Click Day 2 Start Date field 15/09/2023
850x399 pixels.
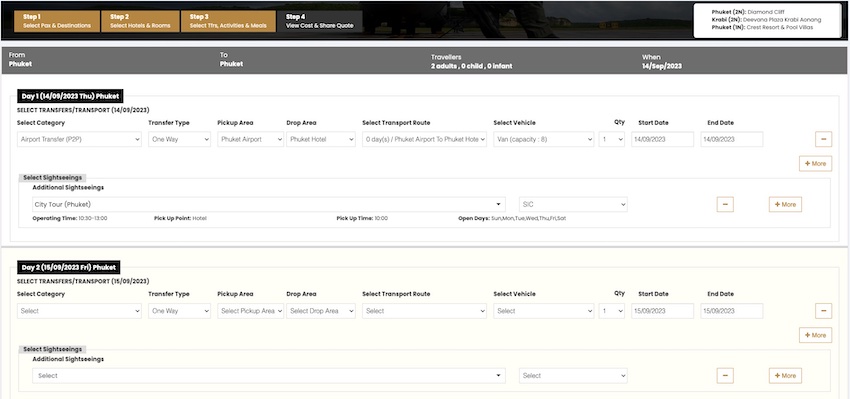(662, 311)
